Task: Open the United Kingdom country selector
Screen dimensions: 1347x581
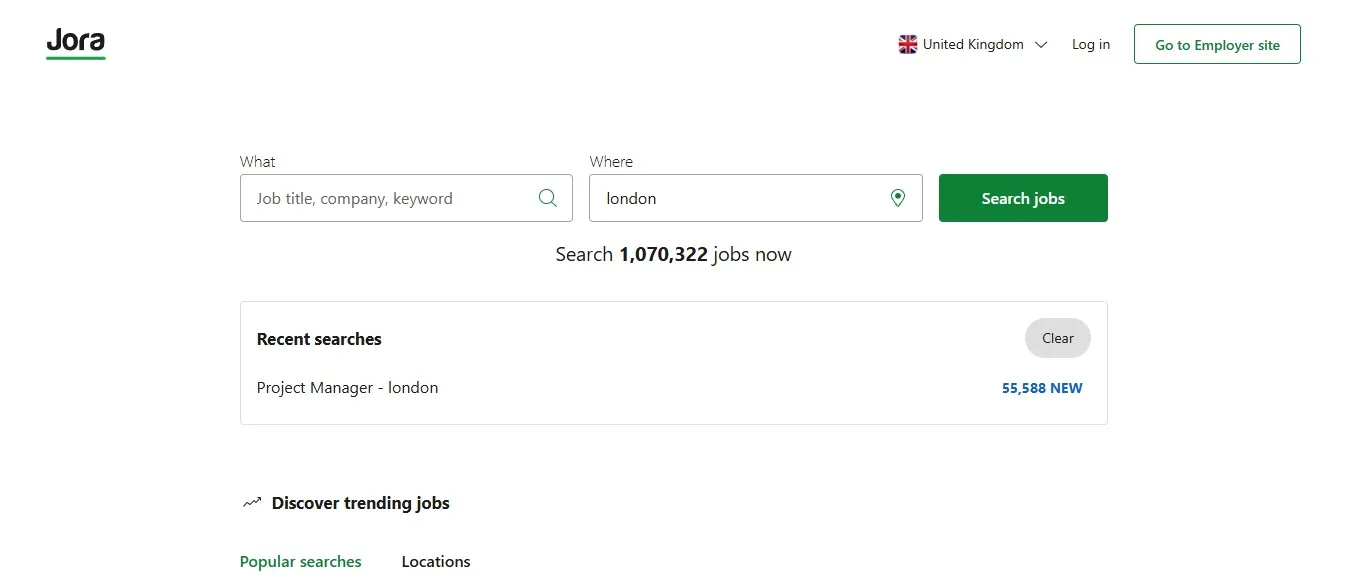Action: click(x=973, y=44)
